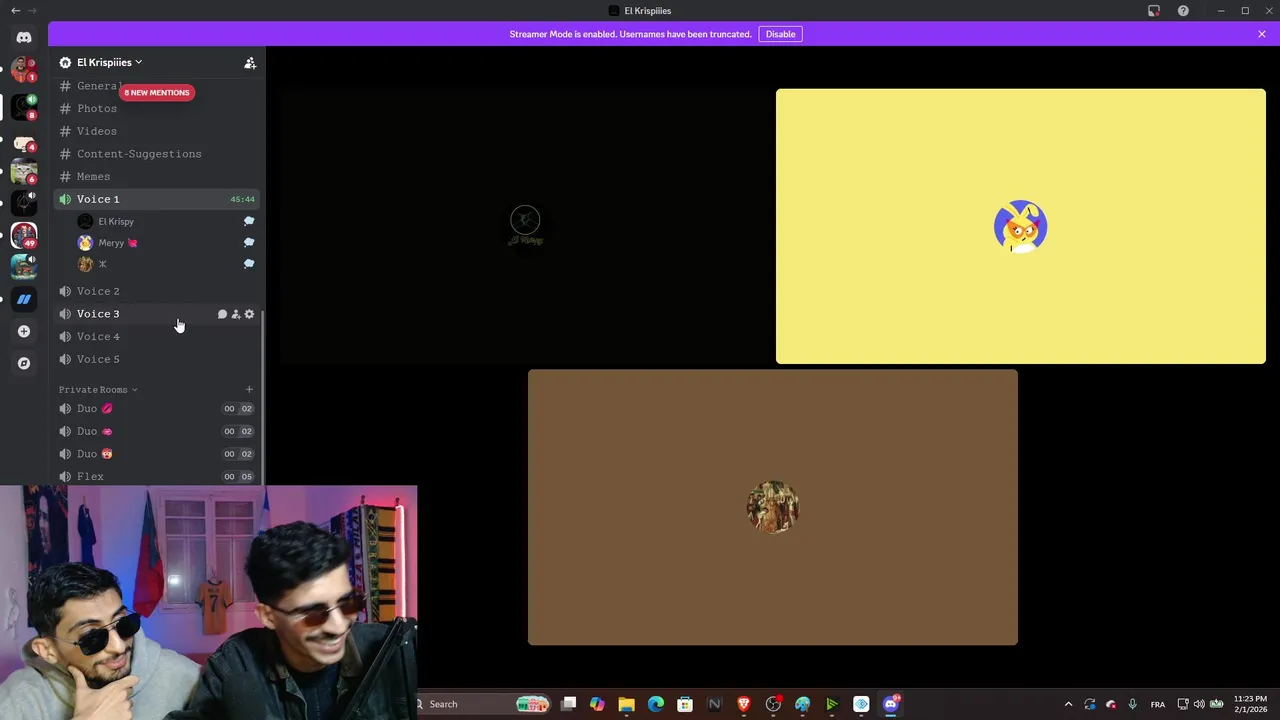The height and width of the screenshot is (720, 1280).
Task: Select the Voice 1 channel
Action: [157, 199]
